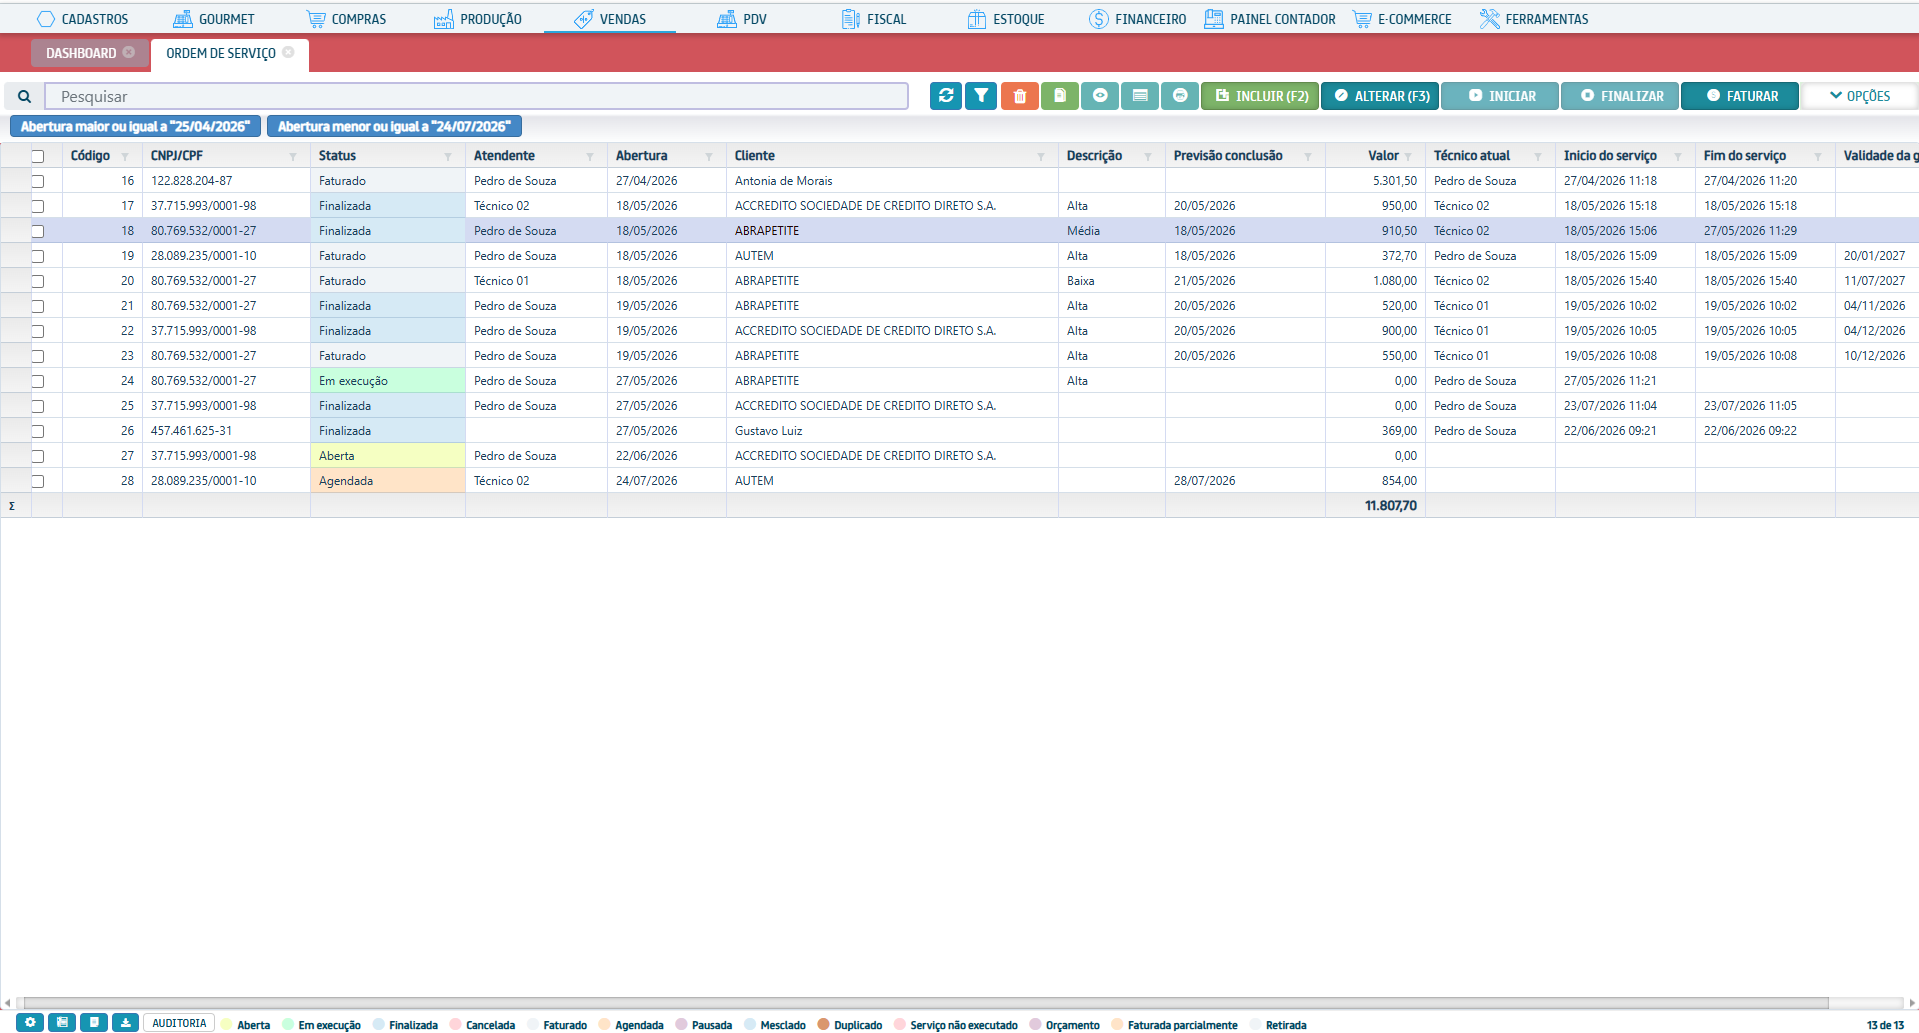This screenshot has height=1033, width=1919.
Task: Open the GOURMET menu
Action: click(x=214, y=19)
